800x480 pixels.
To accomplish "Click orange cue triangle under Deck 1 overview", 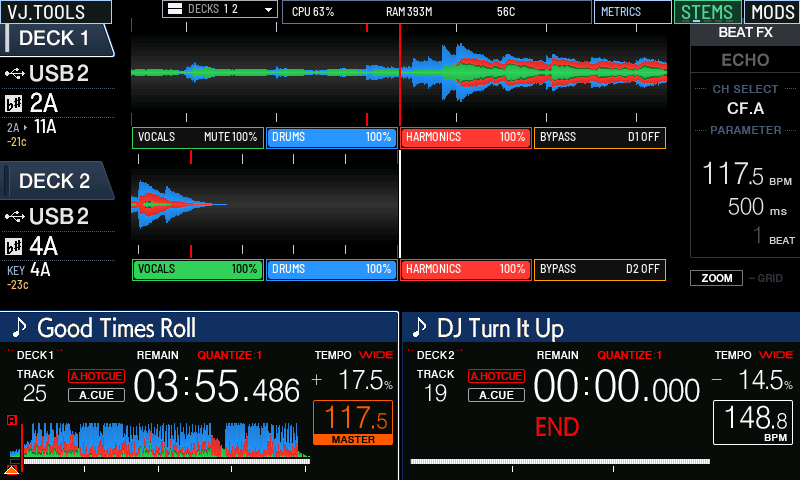I will tap(12, 469).
